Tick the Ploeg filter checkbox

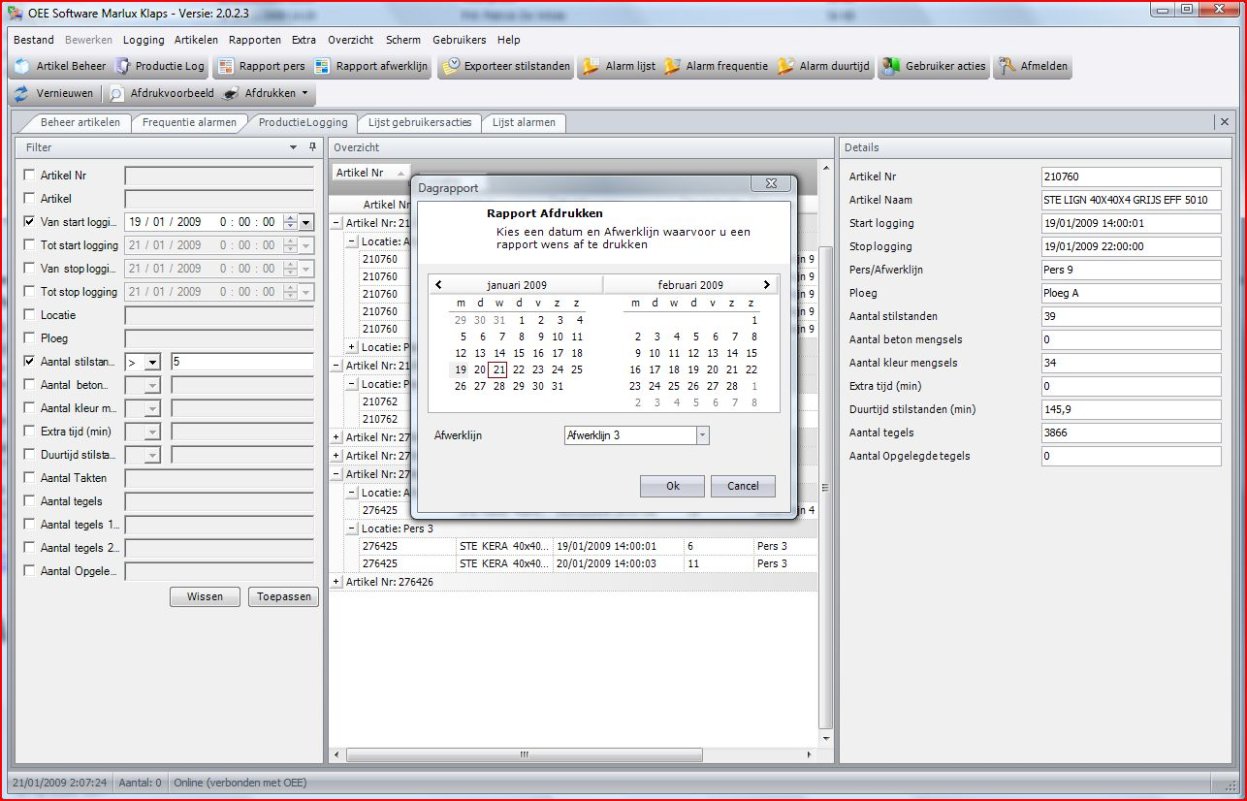click(29, 338)
